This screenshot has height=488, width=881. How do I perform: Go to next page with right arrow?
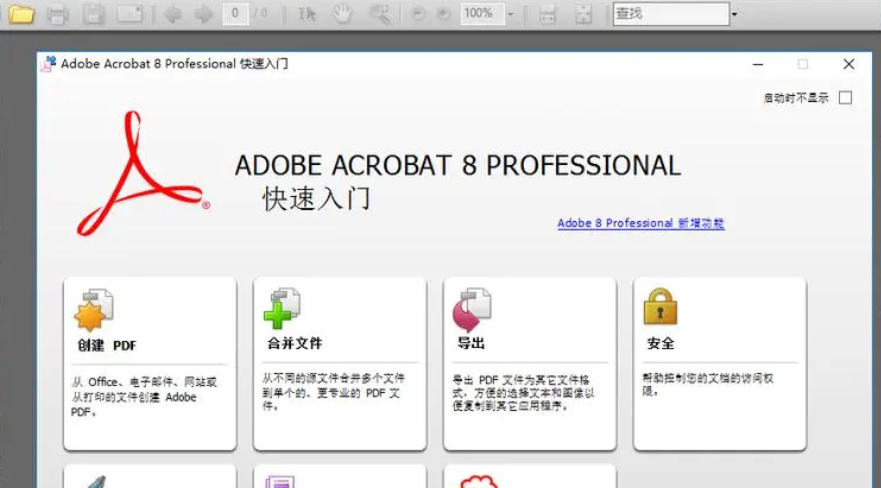pyautogui.click(x=203, y=14)
